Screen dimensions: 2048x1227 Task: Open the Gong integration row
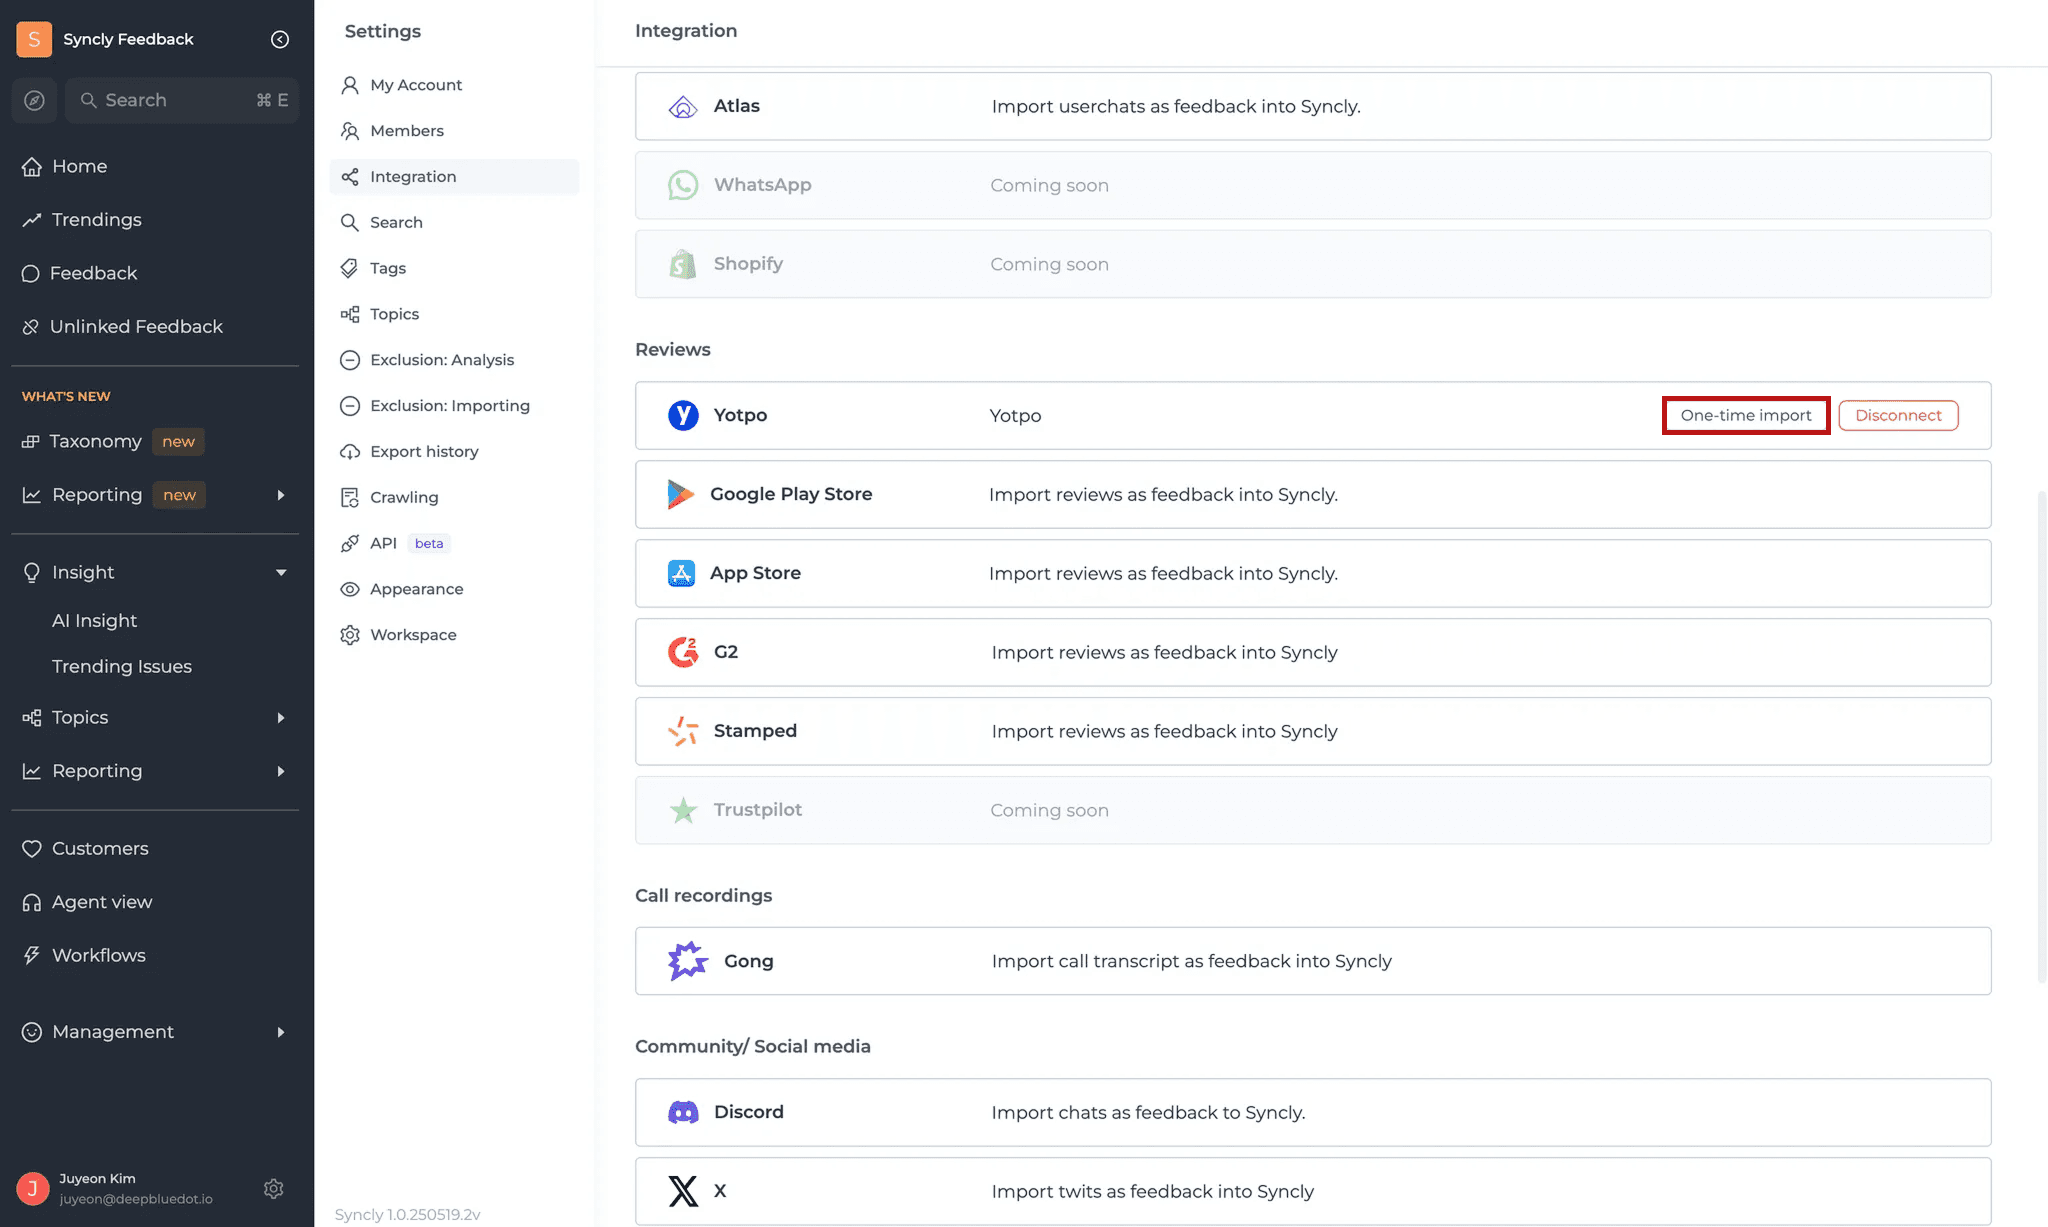click(x=1313, y=961)
